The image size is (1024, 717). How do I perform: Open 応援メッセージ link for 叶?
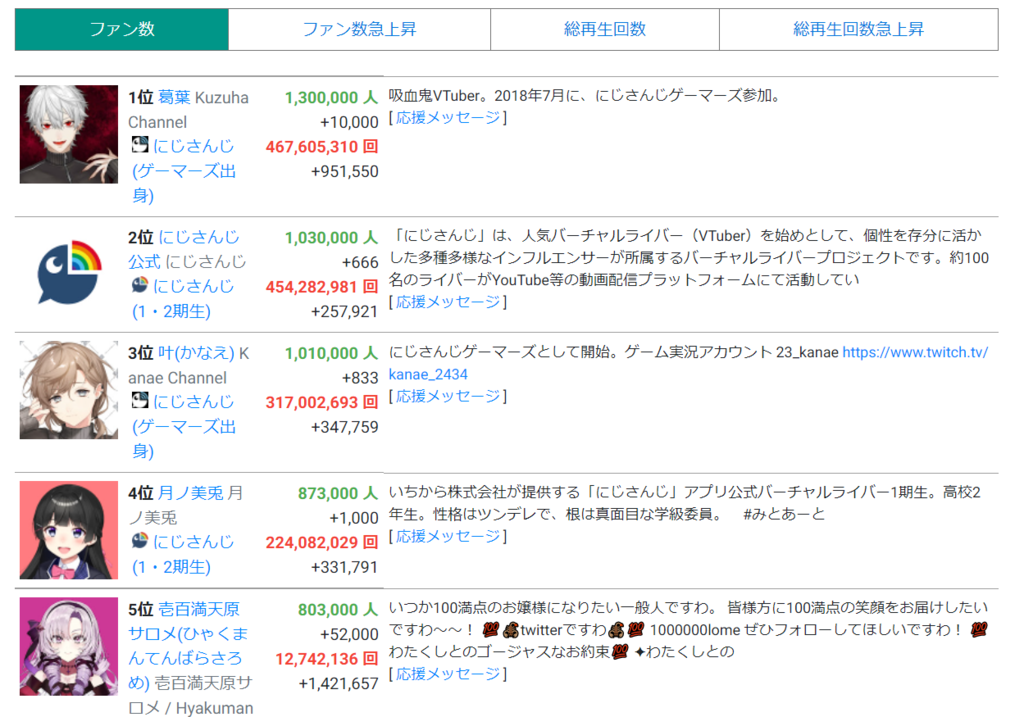tap(448, 396)
